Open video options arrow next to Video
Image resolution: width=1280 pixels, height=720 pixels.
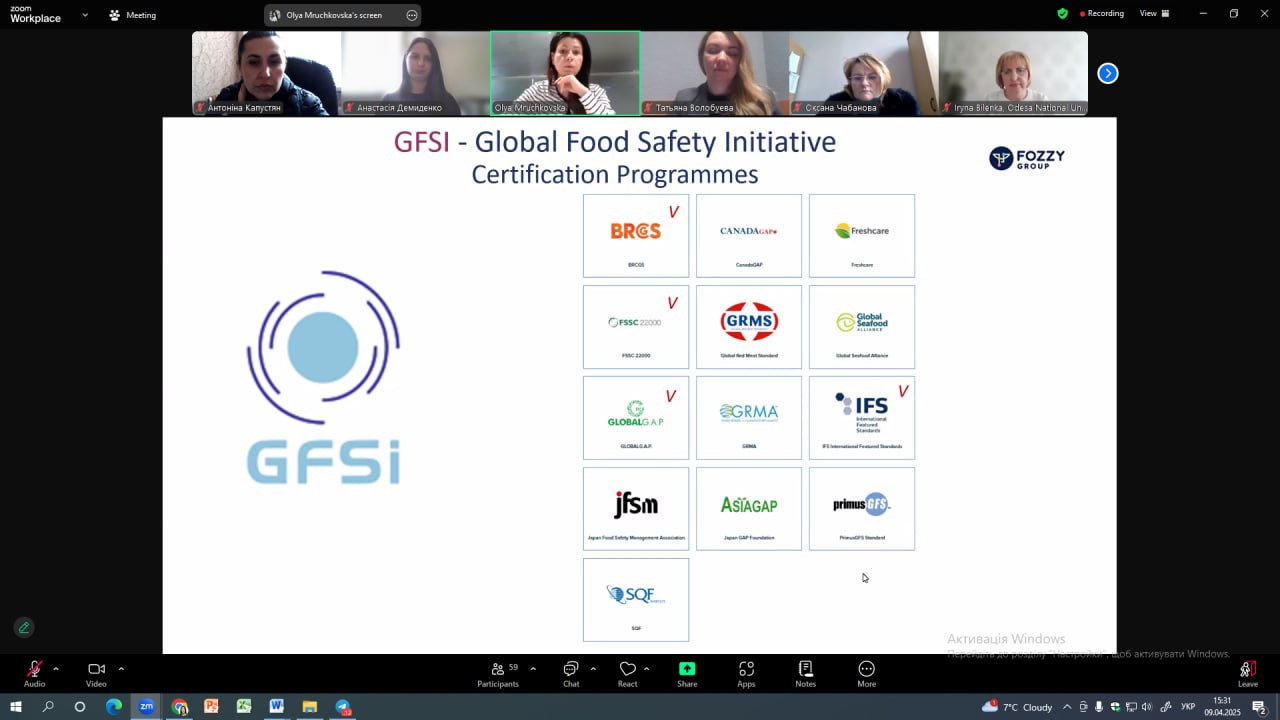click(x=121, y=668)
